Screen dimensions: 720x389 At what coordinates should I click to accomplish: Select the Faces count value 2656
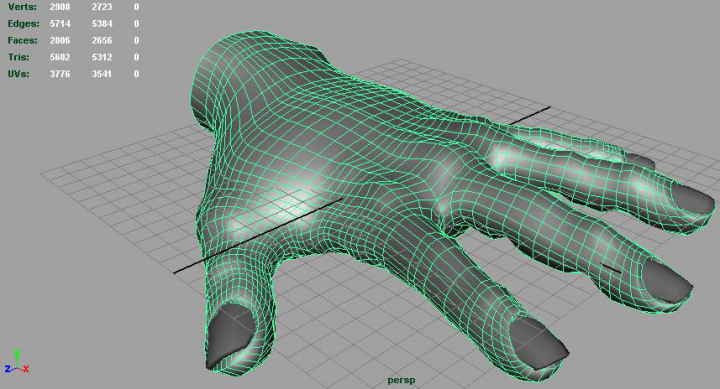(101, 40)
